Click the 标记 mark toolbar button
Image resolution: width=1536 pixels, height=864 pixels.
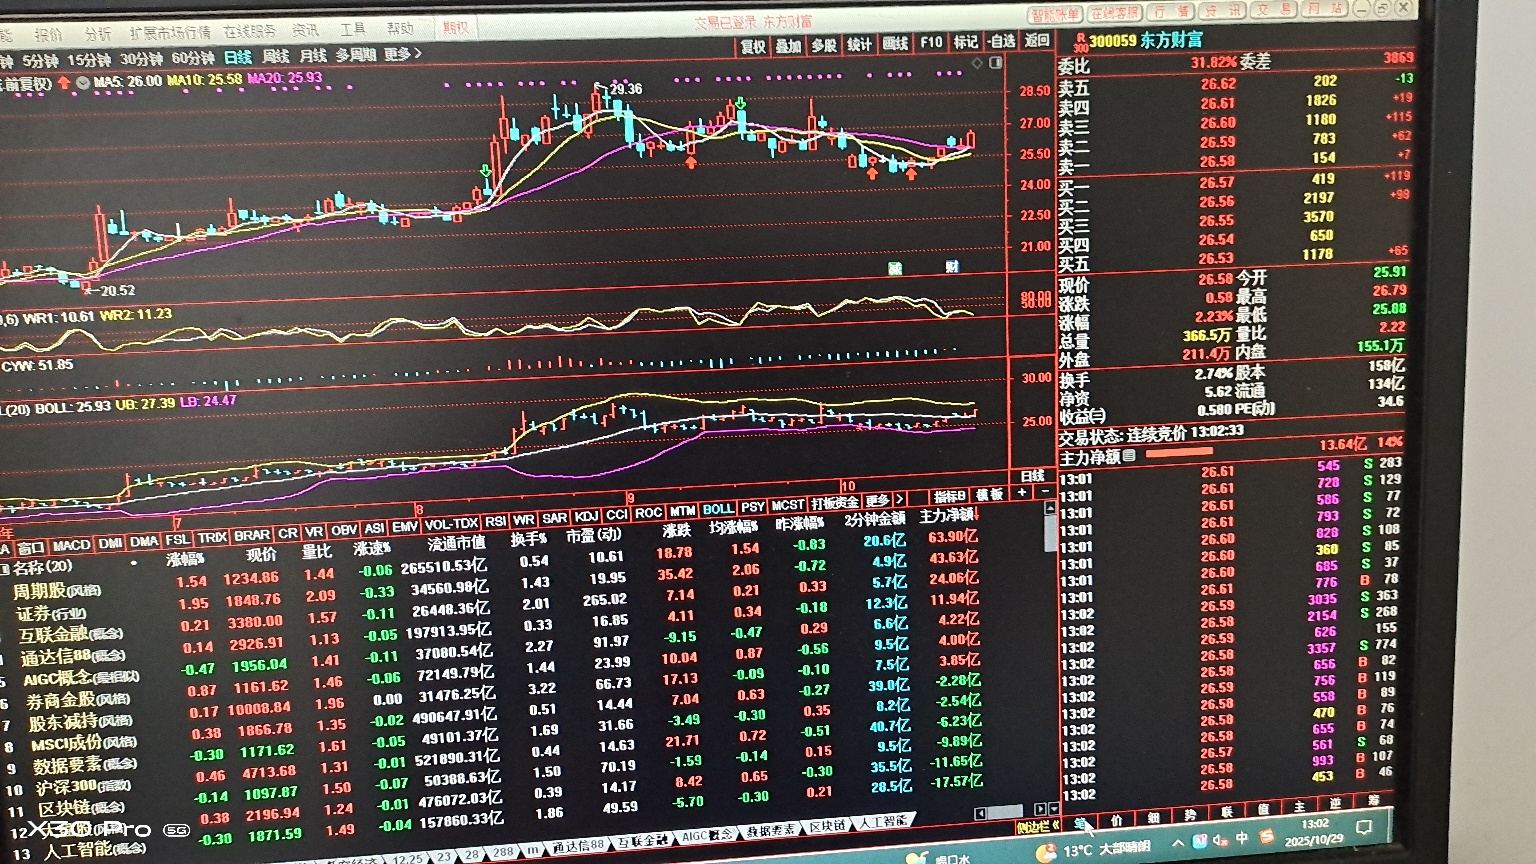pyautogui.click(x=965, y=42)
